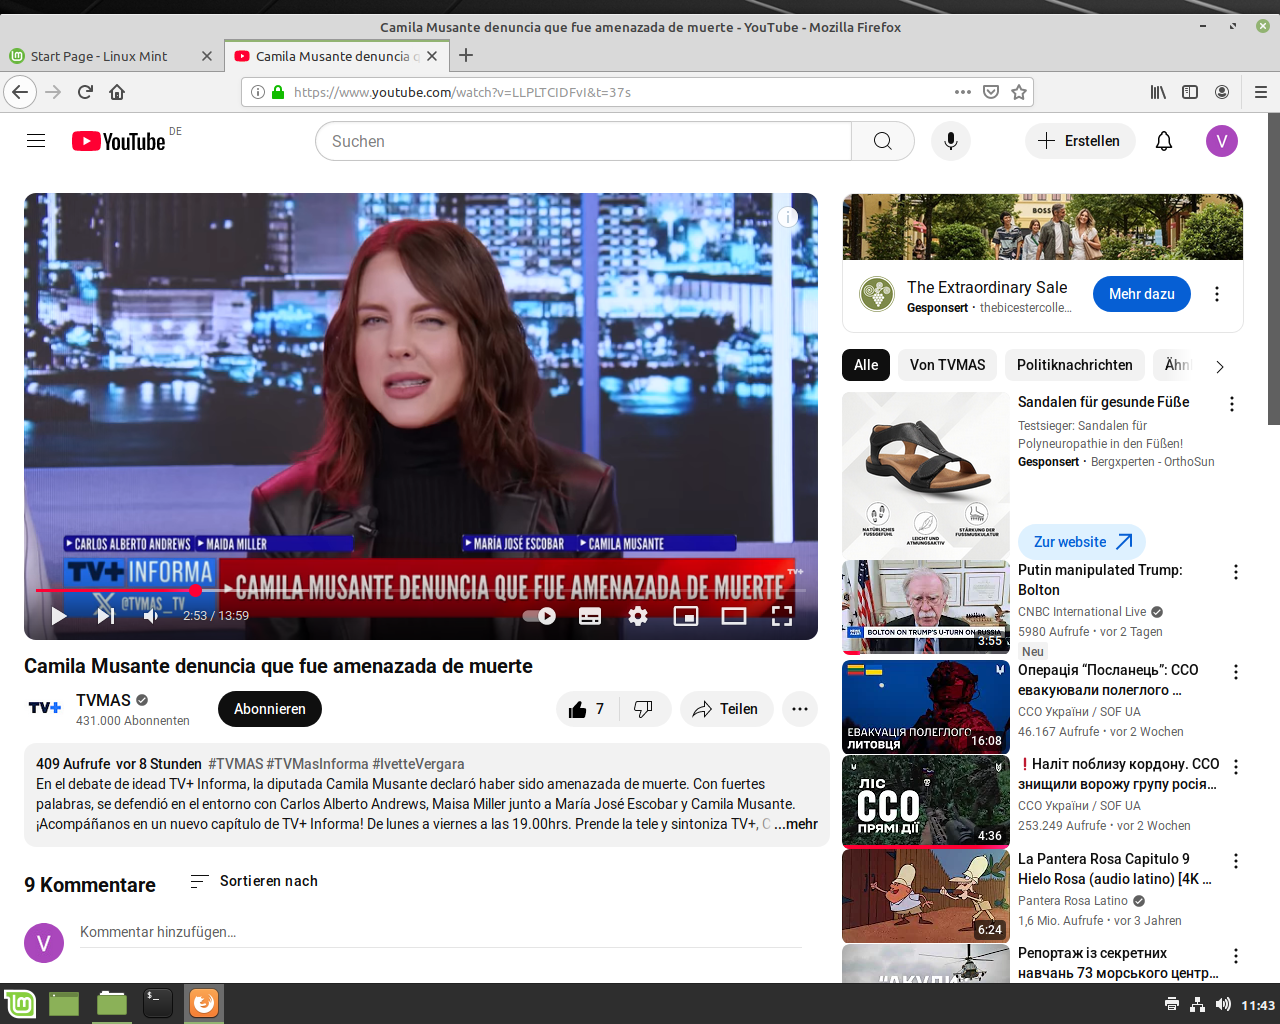Subscribe with the Abonnieren button
This screenshot has height=1024, width=1280.
[270, 709]
